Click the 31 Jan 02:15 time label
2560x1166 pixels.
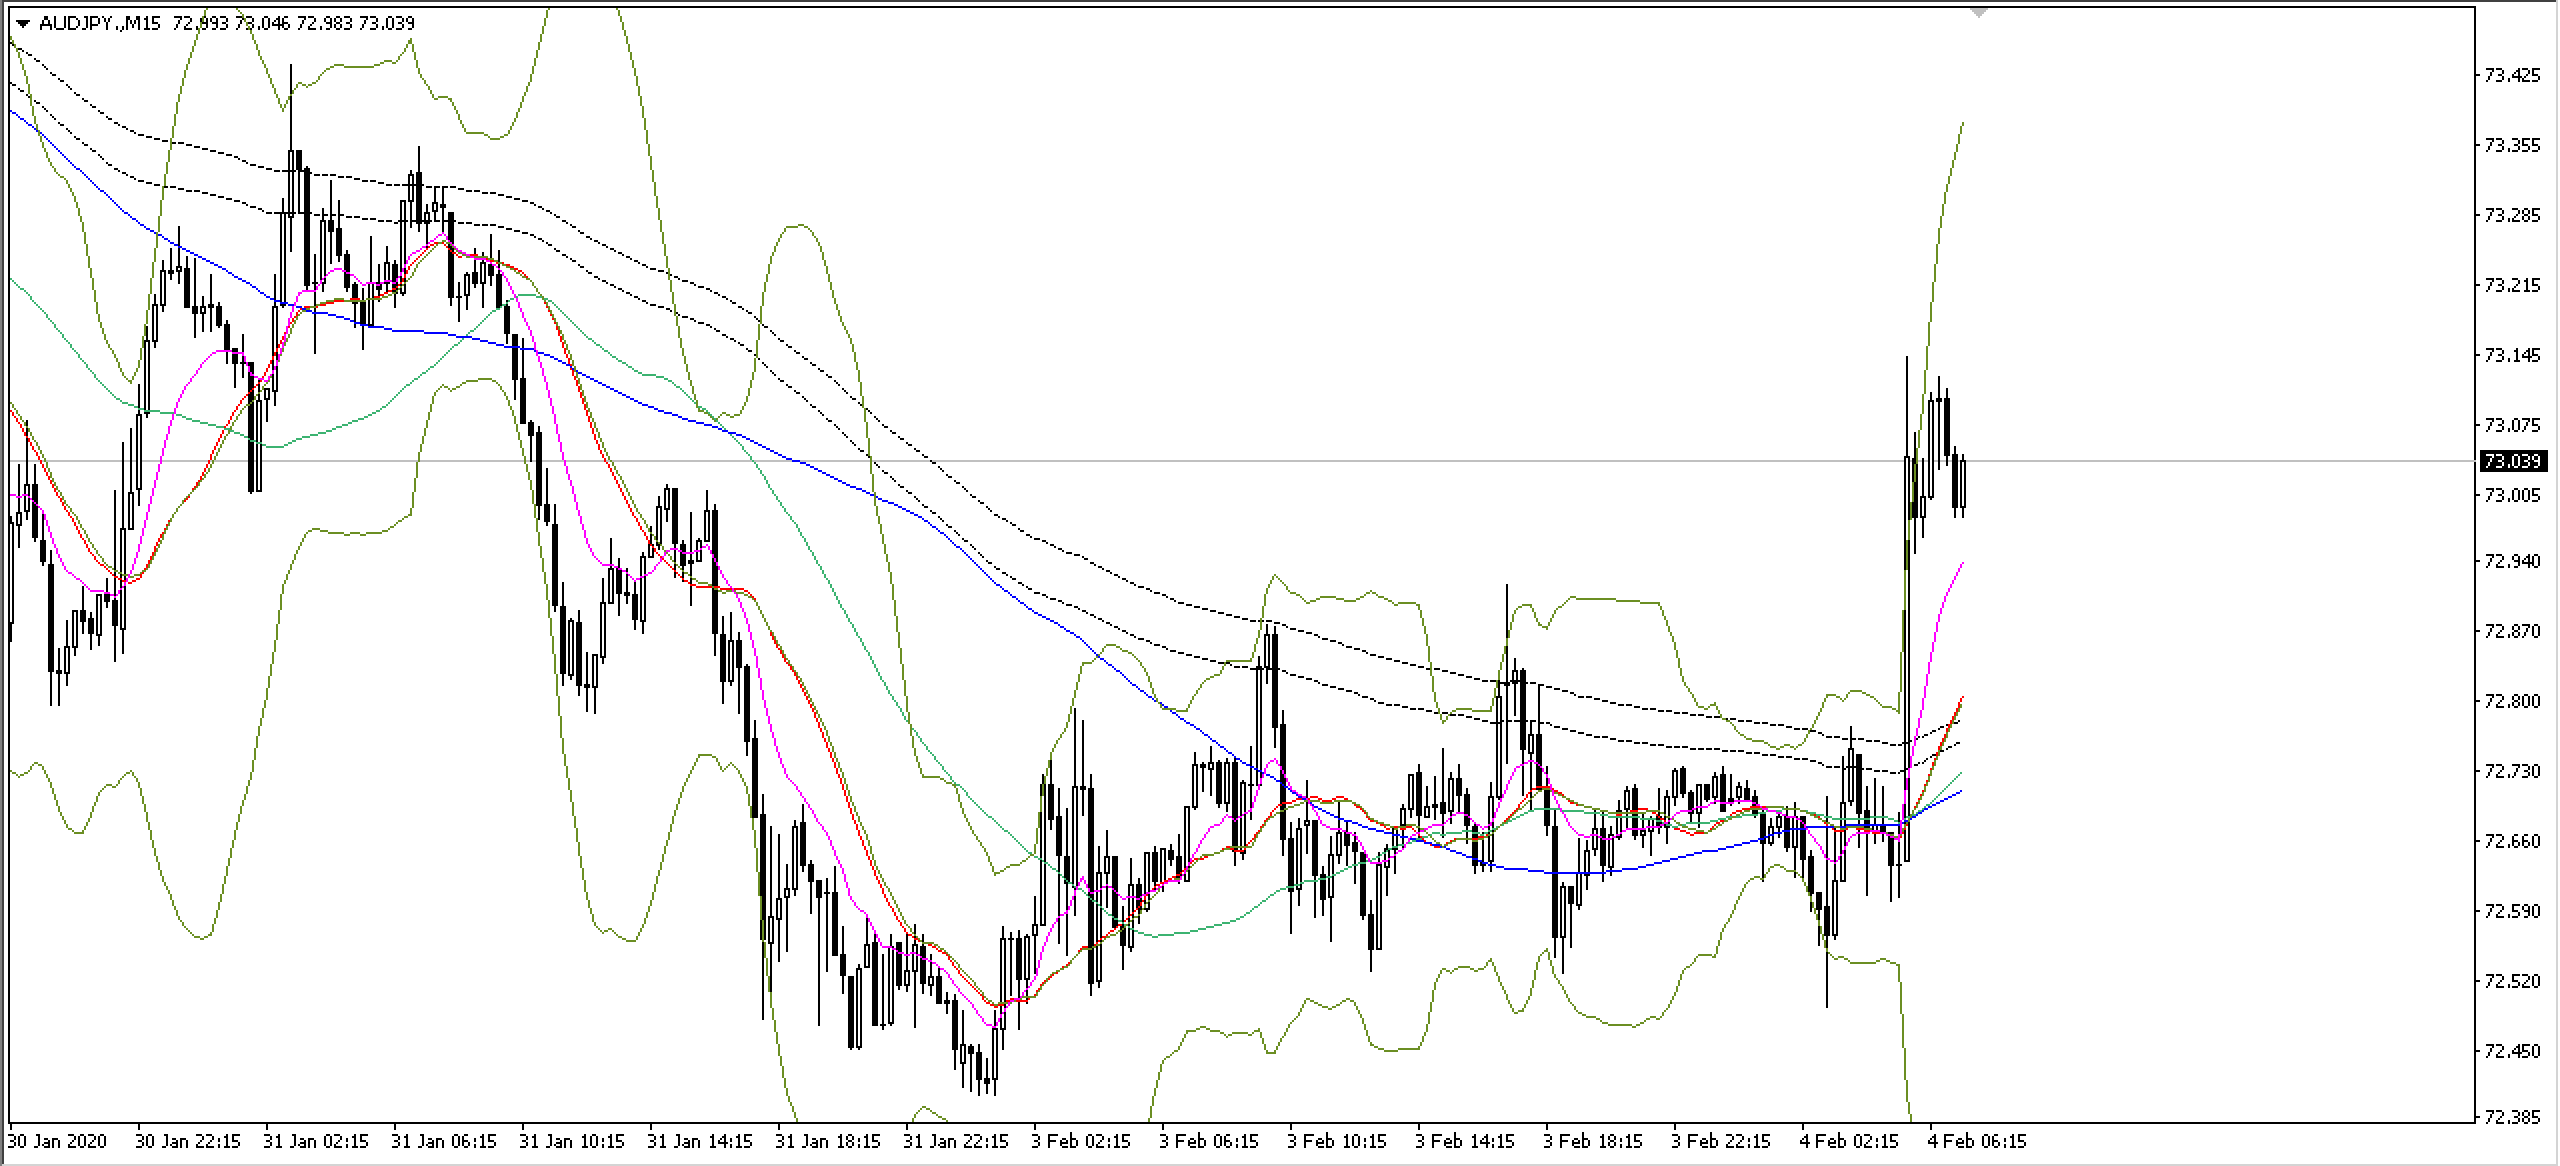pos(317,1141)
